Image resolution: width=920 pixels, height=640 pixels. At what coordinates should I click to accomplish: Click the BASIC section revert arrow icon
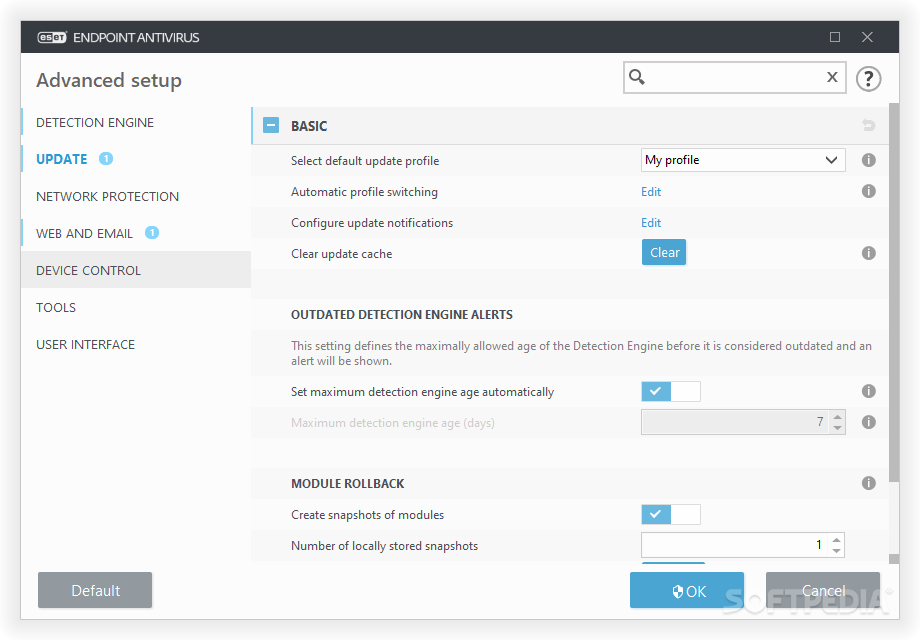click(x=868, y=125)
